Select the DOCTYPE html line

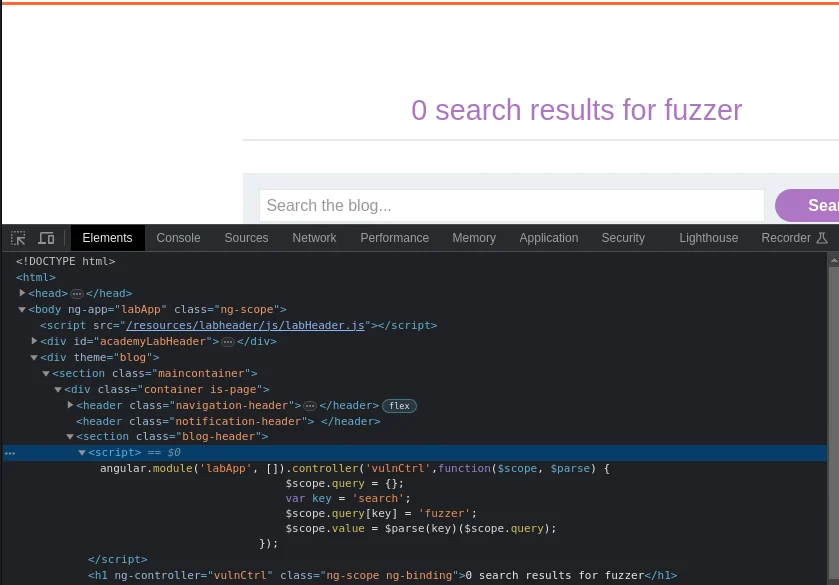click(65, 261)
